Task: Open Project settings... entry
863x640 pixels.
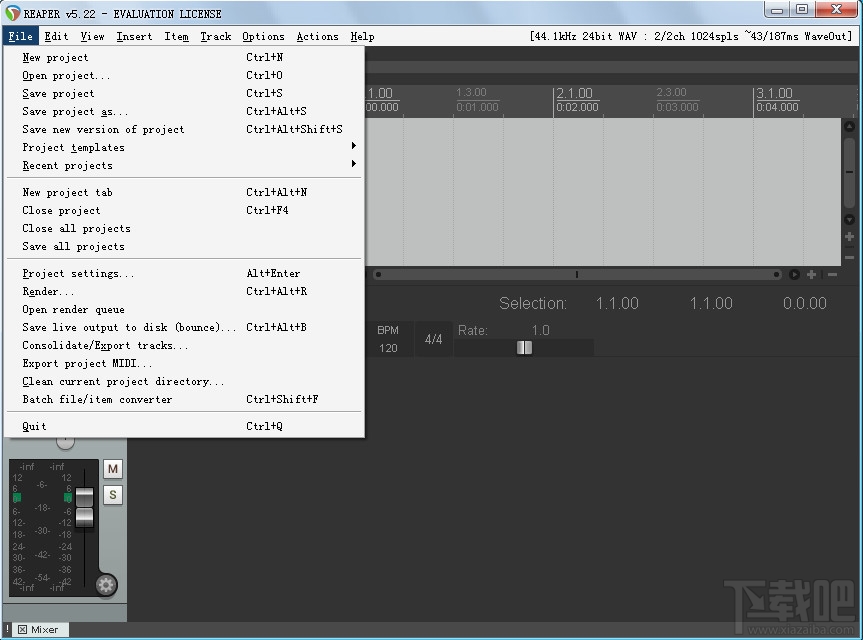Action: tap(184, 273)
